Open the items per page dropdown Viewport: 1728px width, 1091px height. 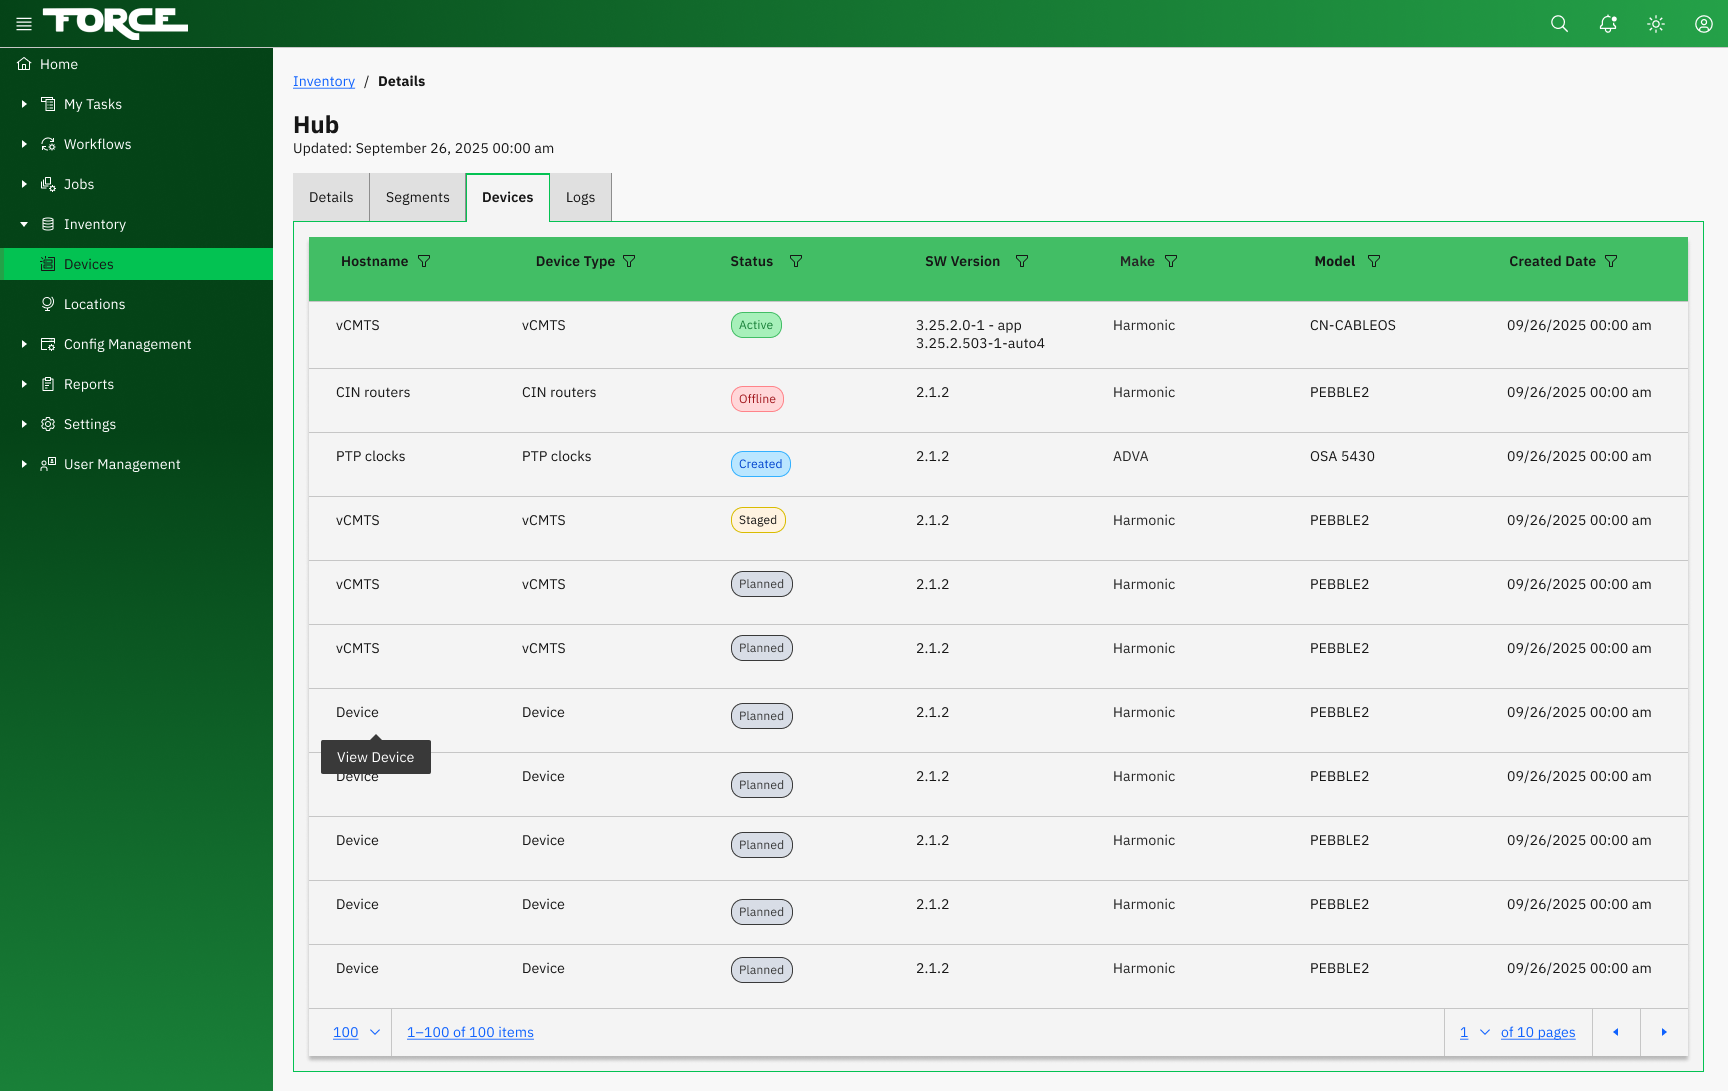(x=357, y=1032)
